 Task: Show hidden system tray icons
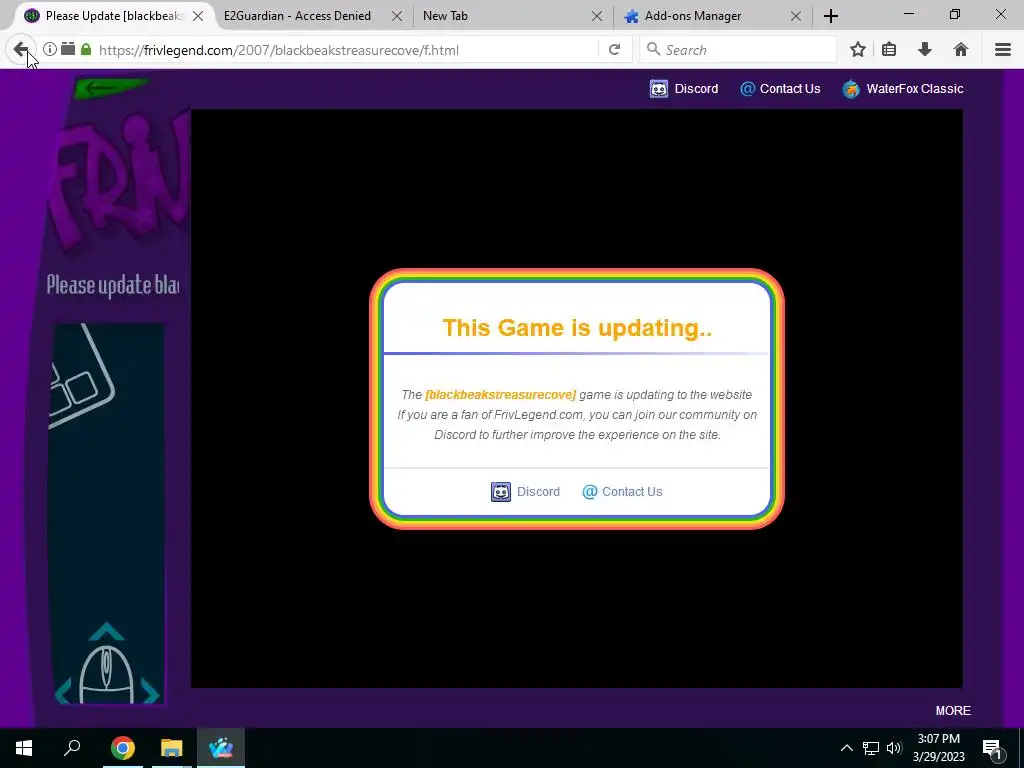coord(846,748)
